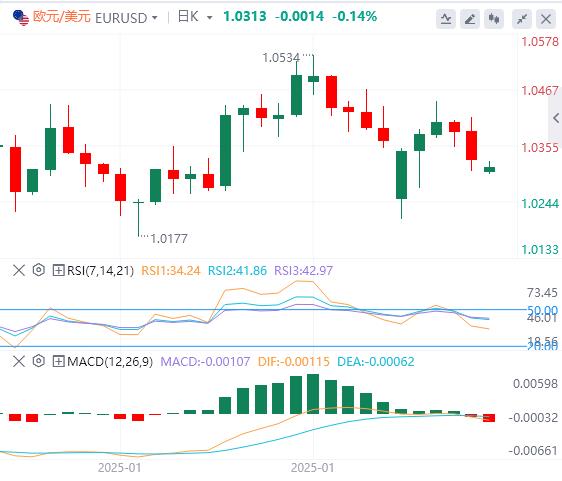Open MACD indicator settings gear

coord(39,361)
